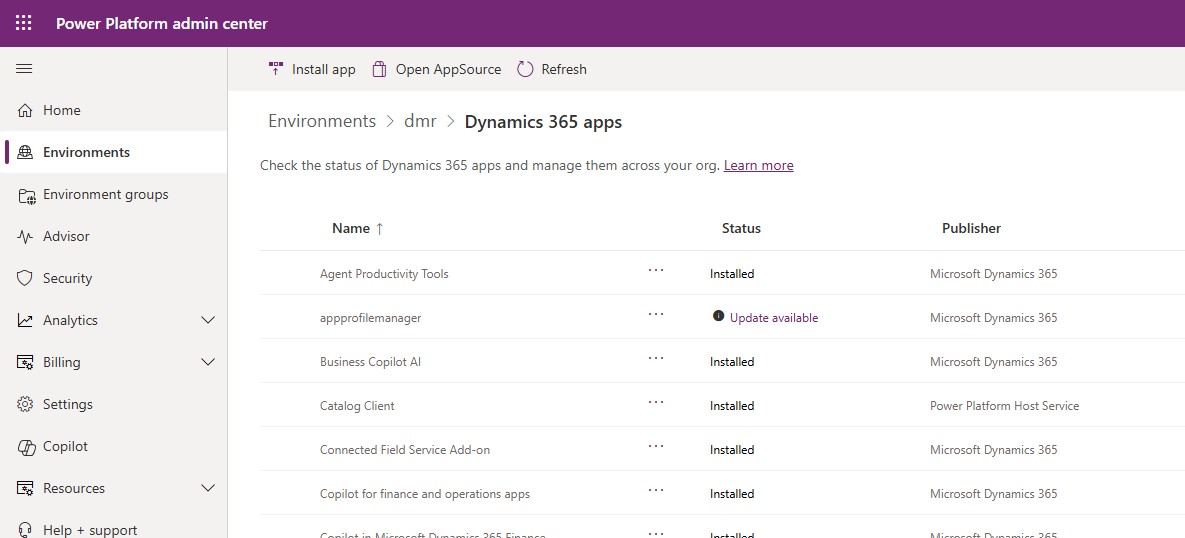This screenshot has height=538, width=1185.
Task: Click the Help + support headset icon
Action: coord(25,530)
